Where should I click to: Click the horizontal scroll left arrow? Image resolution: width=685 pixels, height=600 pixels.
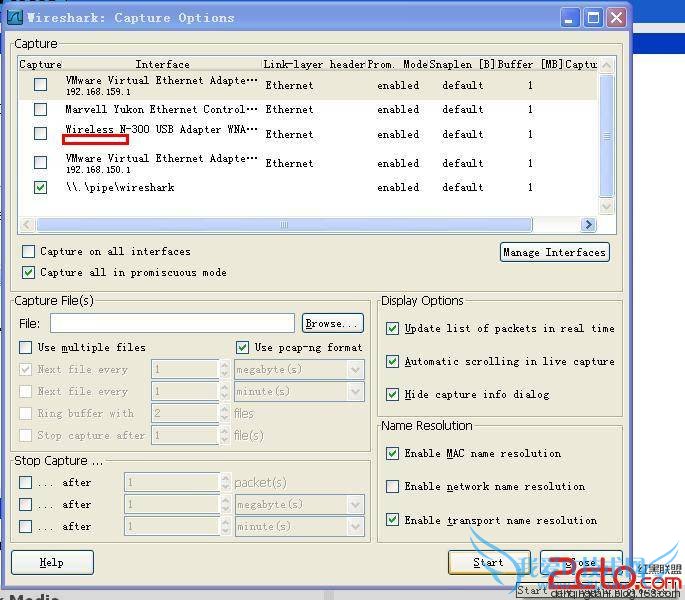pos(27,225)
